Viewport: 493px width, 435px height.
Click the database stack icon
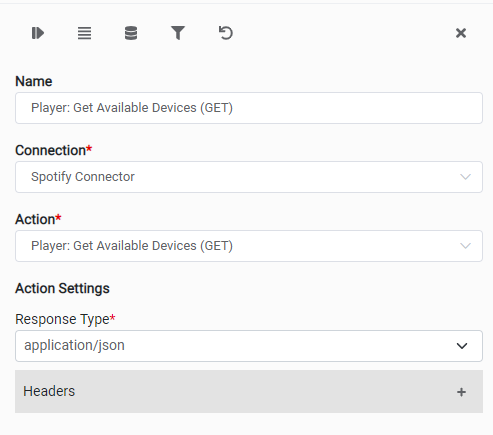coord(131,33)
